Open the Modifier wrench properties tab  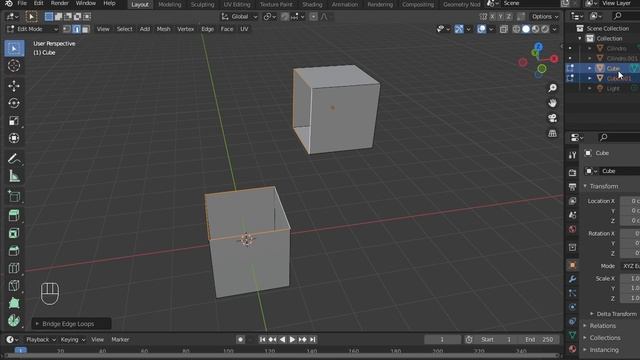pos(572,279)
